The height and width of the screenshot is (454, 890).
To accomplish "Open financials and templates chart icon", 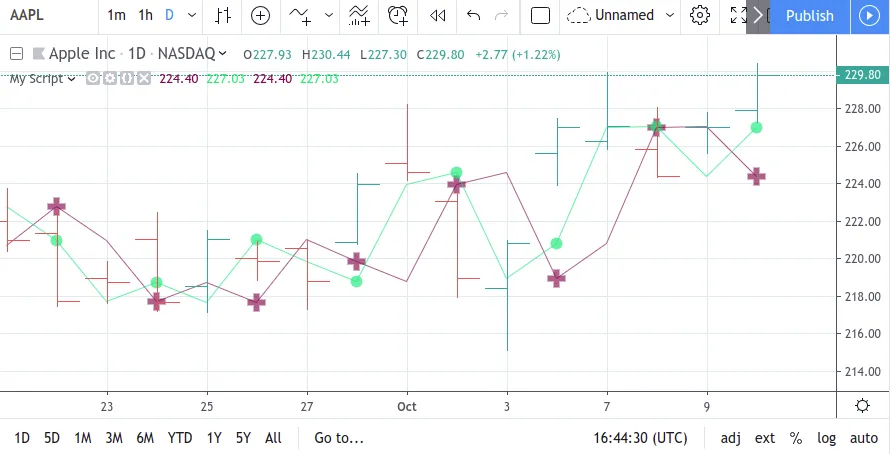I will (x=358, y=15).
